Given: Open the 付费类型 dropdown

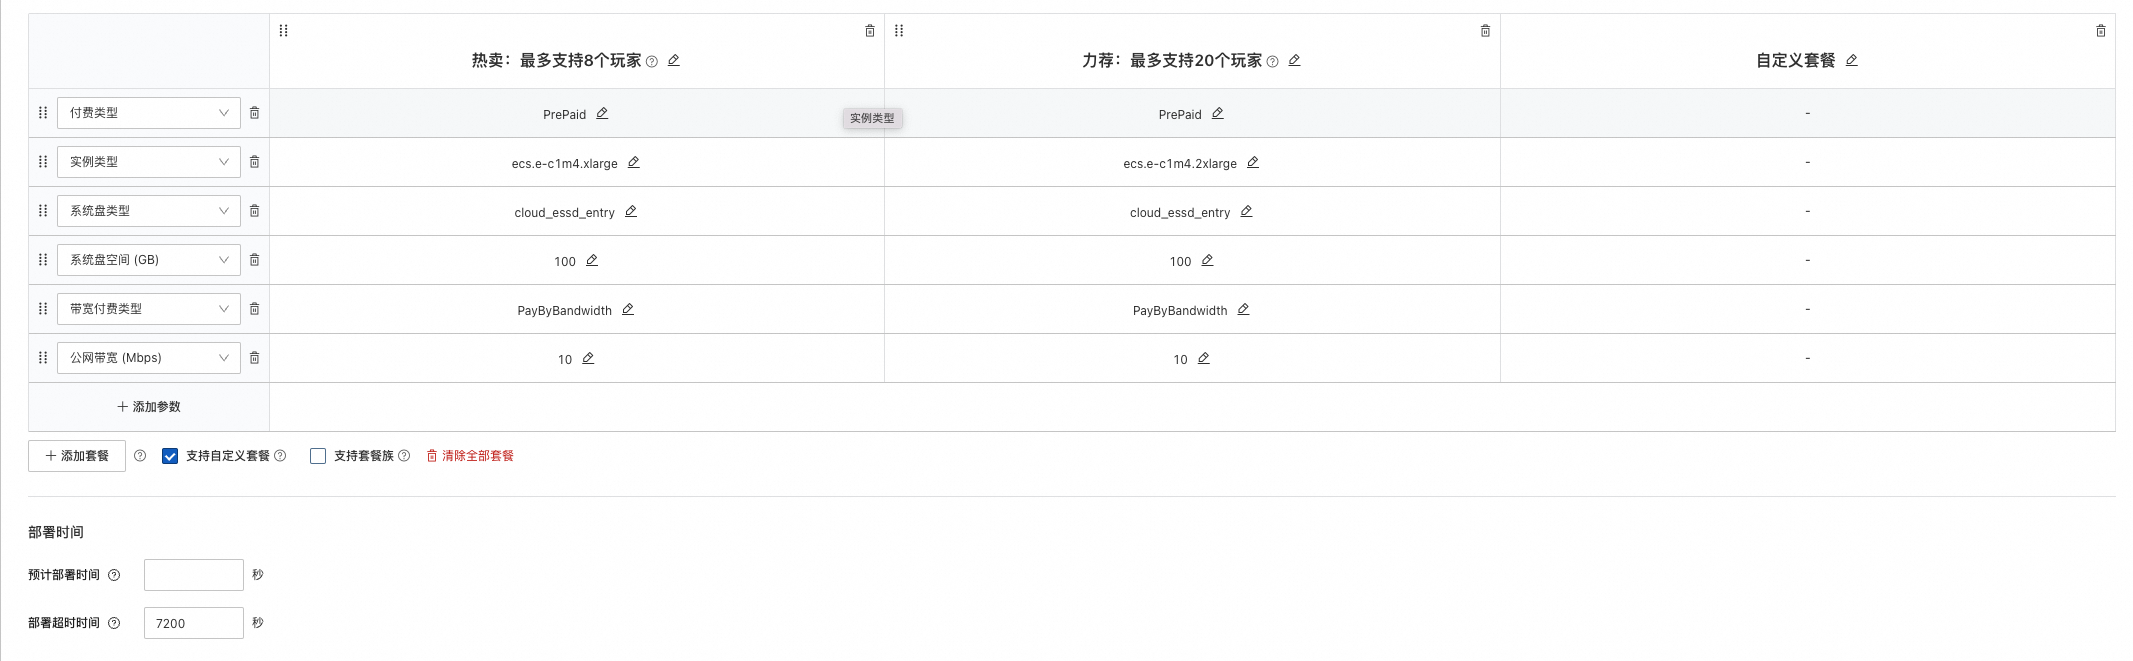Looking at the screenshot, I should [x=148, y=113].
